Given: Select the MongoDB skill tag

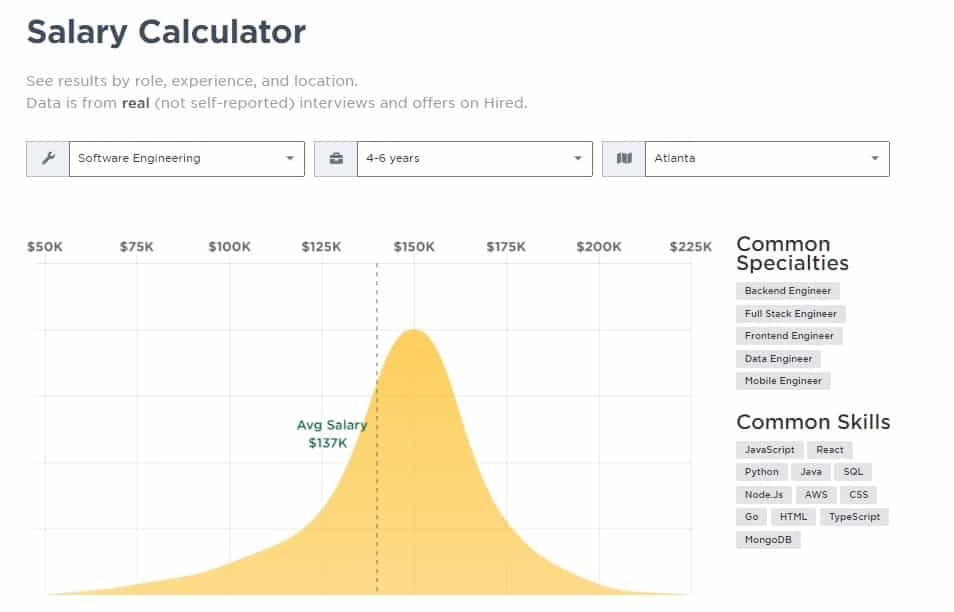Looking at the screenshot, I should [x=768, y=540].
